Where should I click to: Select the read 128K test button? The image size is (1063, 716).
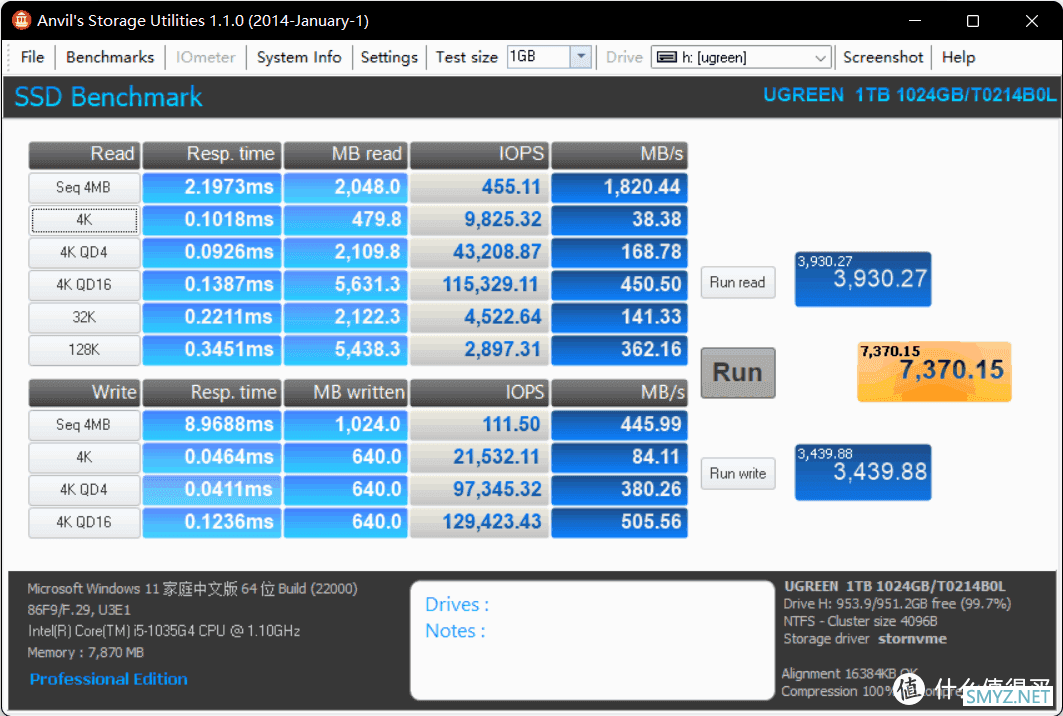point(84,350)
